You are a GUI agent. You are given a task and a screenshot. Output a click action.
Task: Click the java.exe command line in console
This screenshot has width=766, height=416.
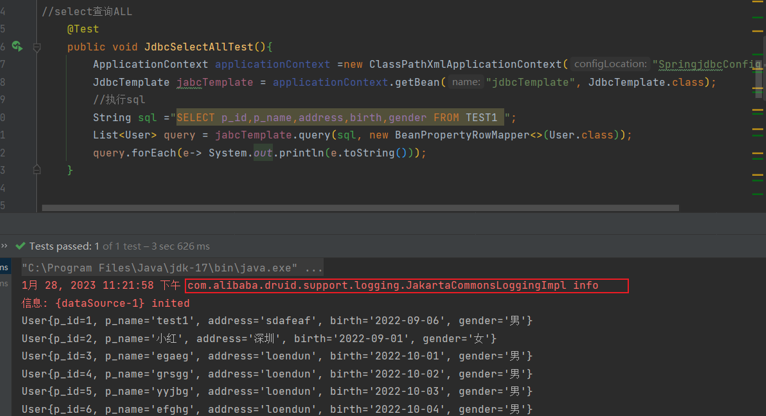click(172, 268)
